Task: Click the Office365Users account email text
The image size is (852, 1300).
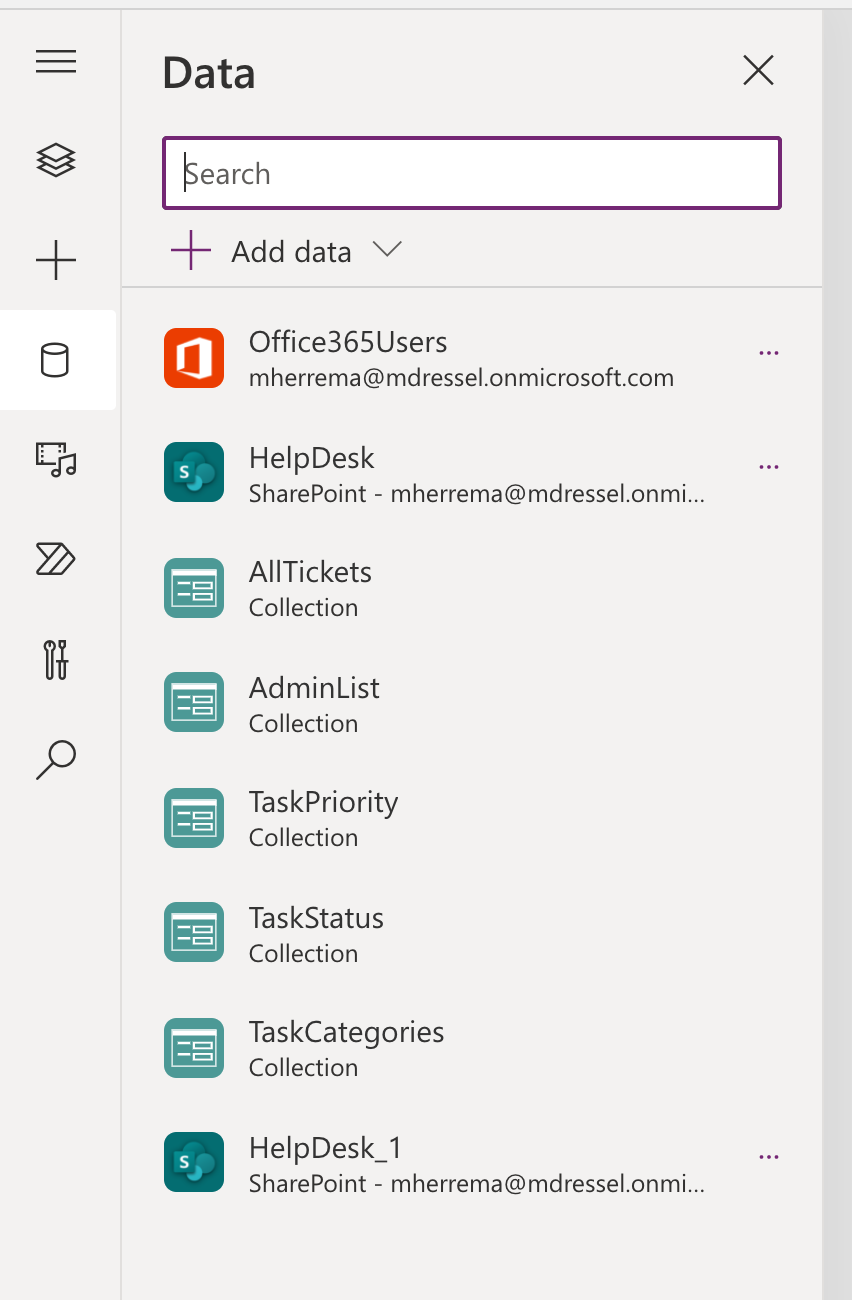Action: click(x=461, y=378)
